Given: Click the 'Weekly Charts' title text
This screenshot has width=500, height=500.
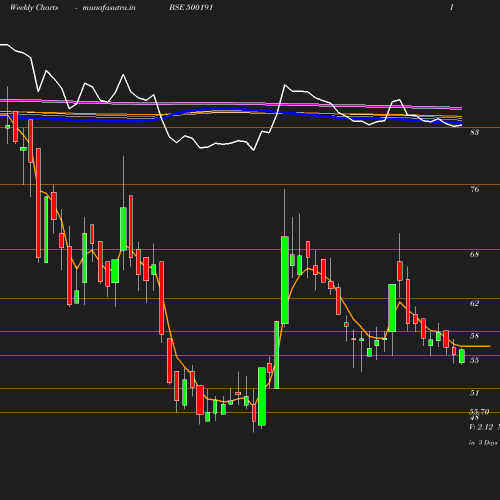Looking at the screenshot, I should (34, 7).
